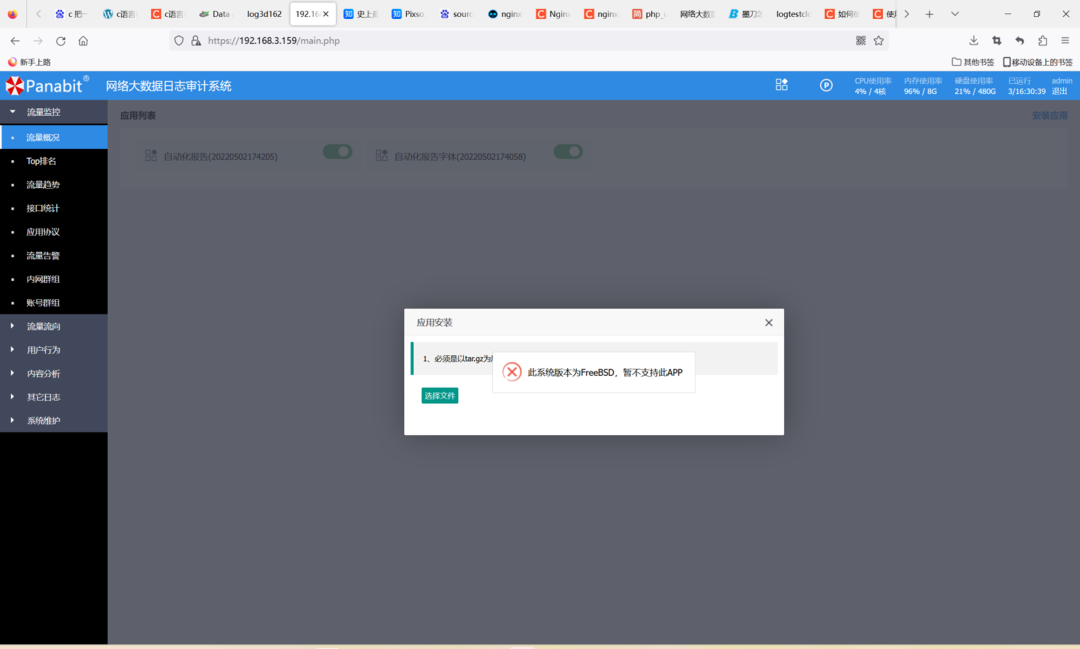Expand the 内容分析 menu section
This screenshot has height=649, width=1080.
coord(54,373)
